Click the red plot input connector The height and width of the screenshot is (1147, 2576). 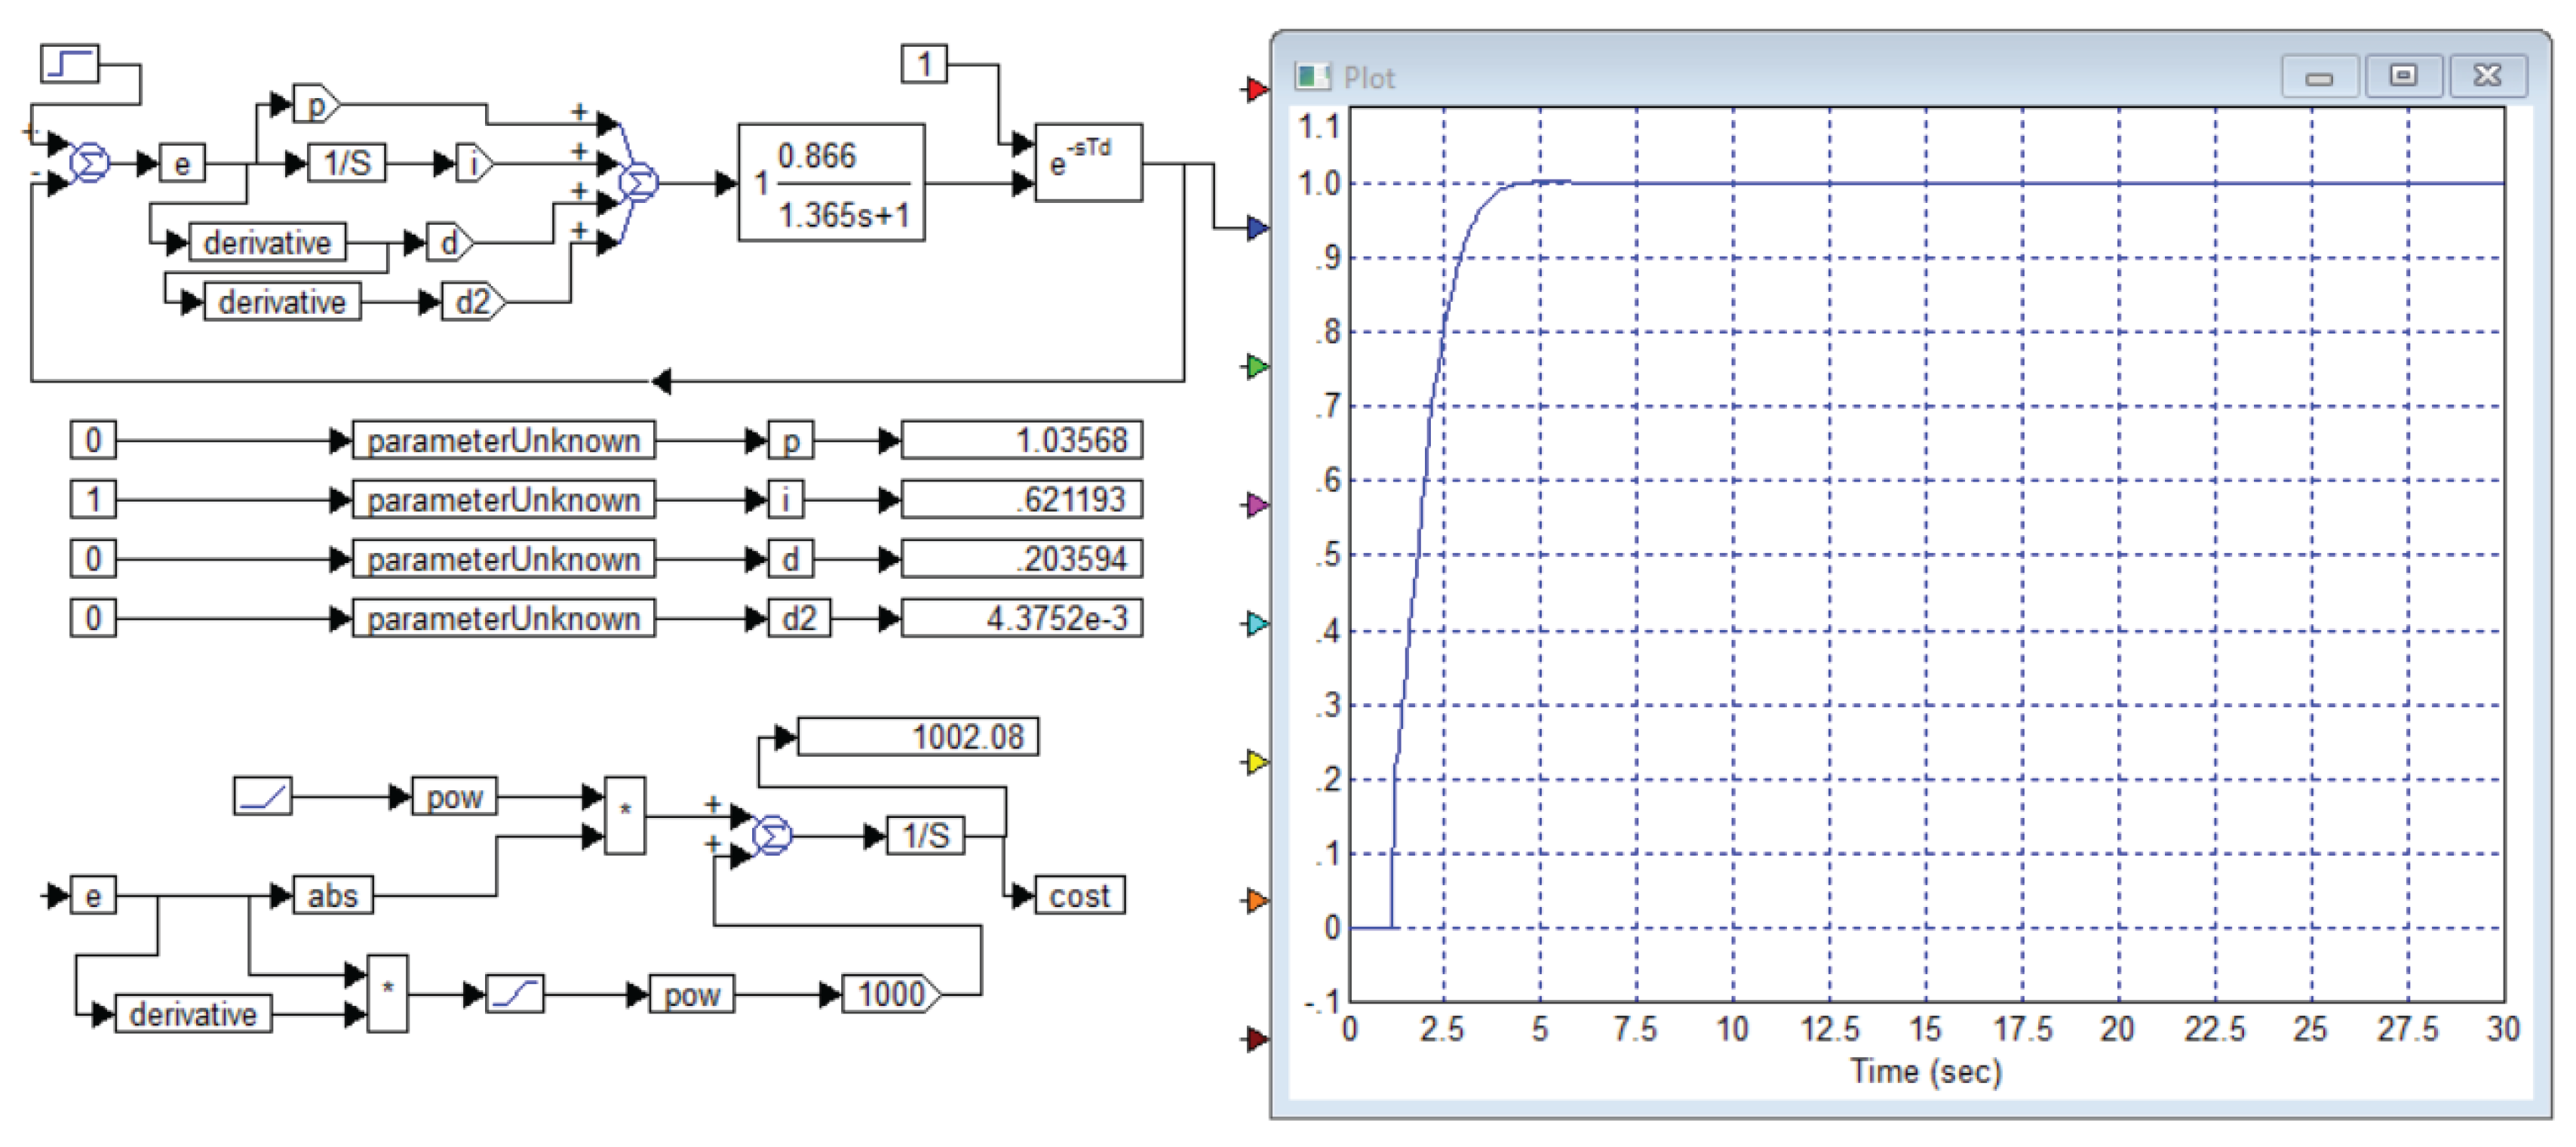point(1255,90)
